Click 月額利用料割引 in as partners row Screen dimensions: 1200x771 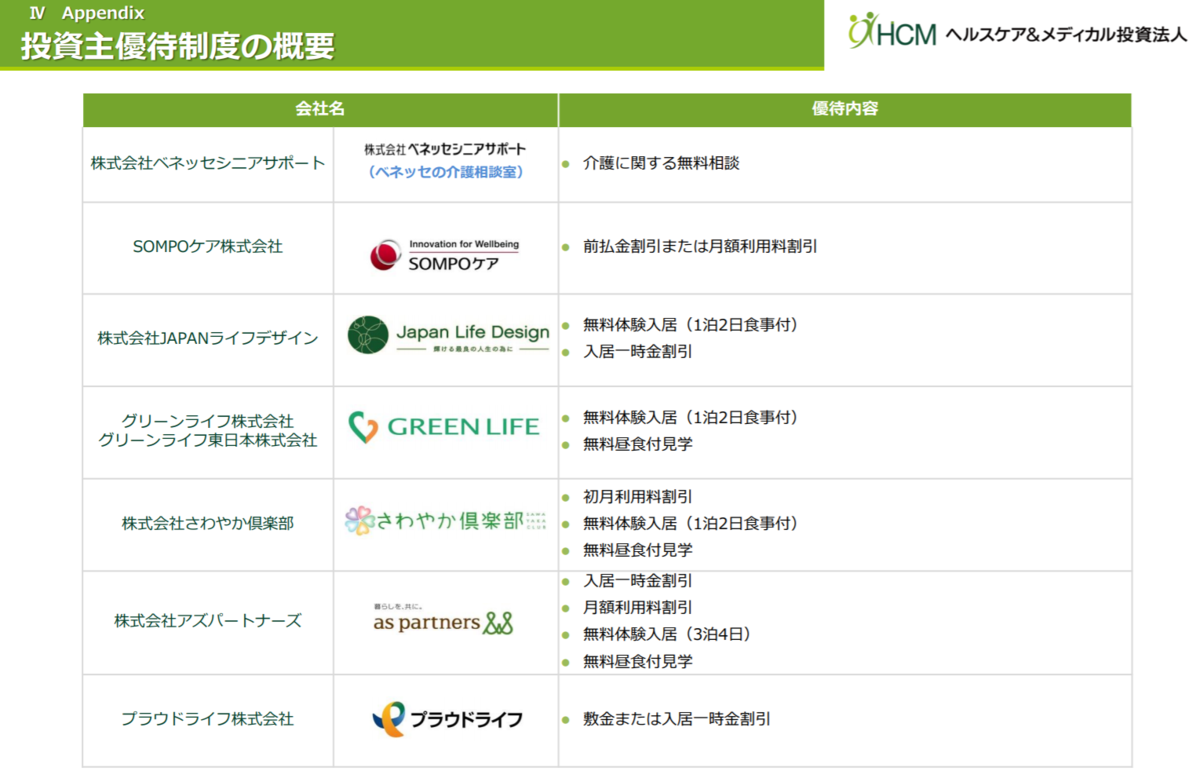pos(638,607)
